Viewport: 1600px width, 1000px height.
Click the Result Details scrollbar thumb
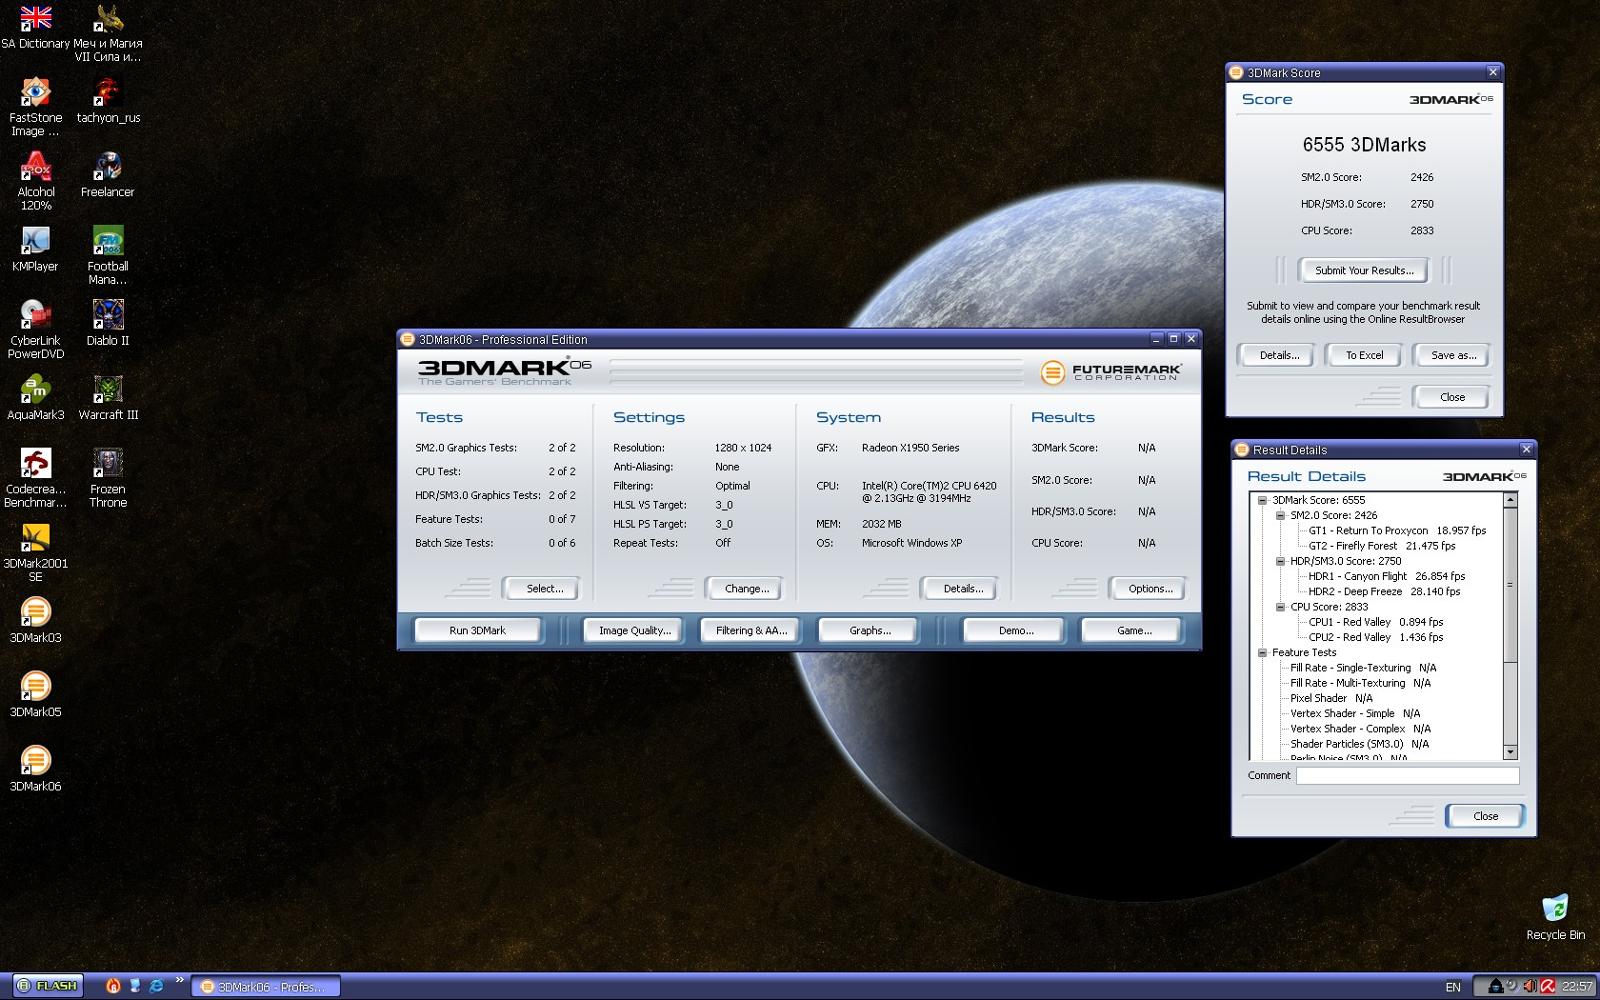1510,585
